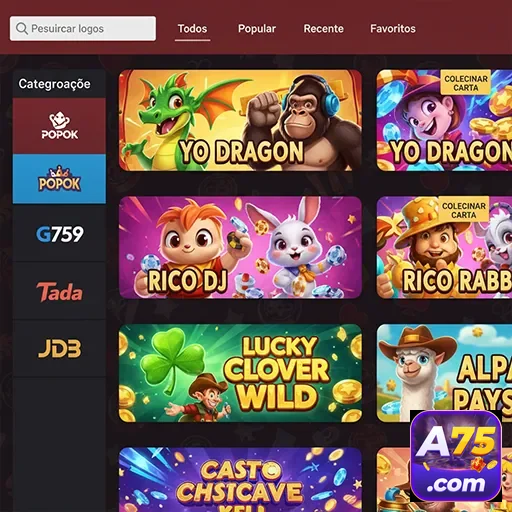512x512 pixels.
Task: Select the white POPOK provider logo
Action: click(x=59, y=126)
